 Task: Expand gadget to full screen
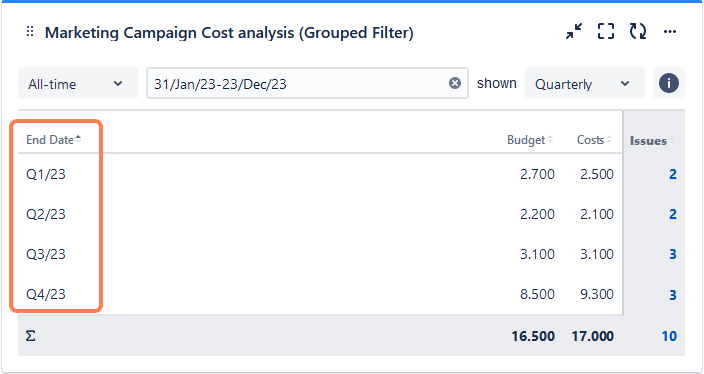point(606,31)
